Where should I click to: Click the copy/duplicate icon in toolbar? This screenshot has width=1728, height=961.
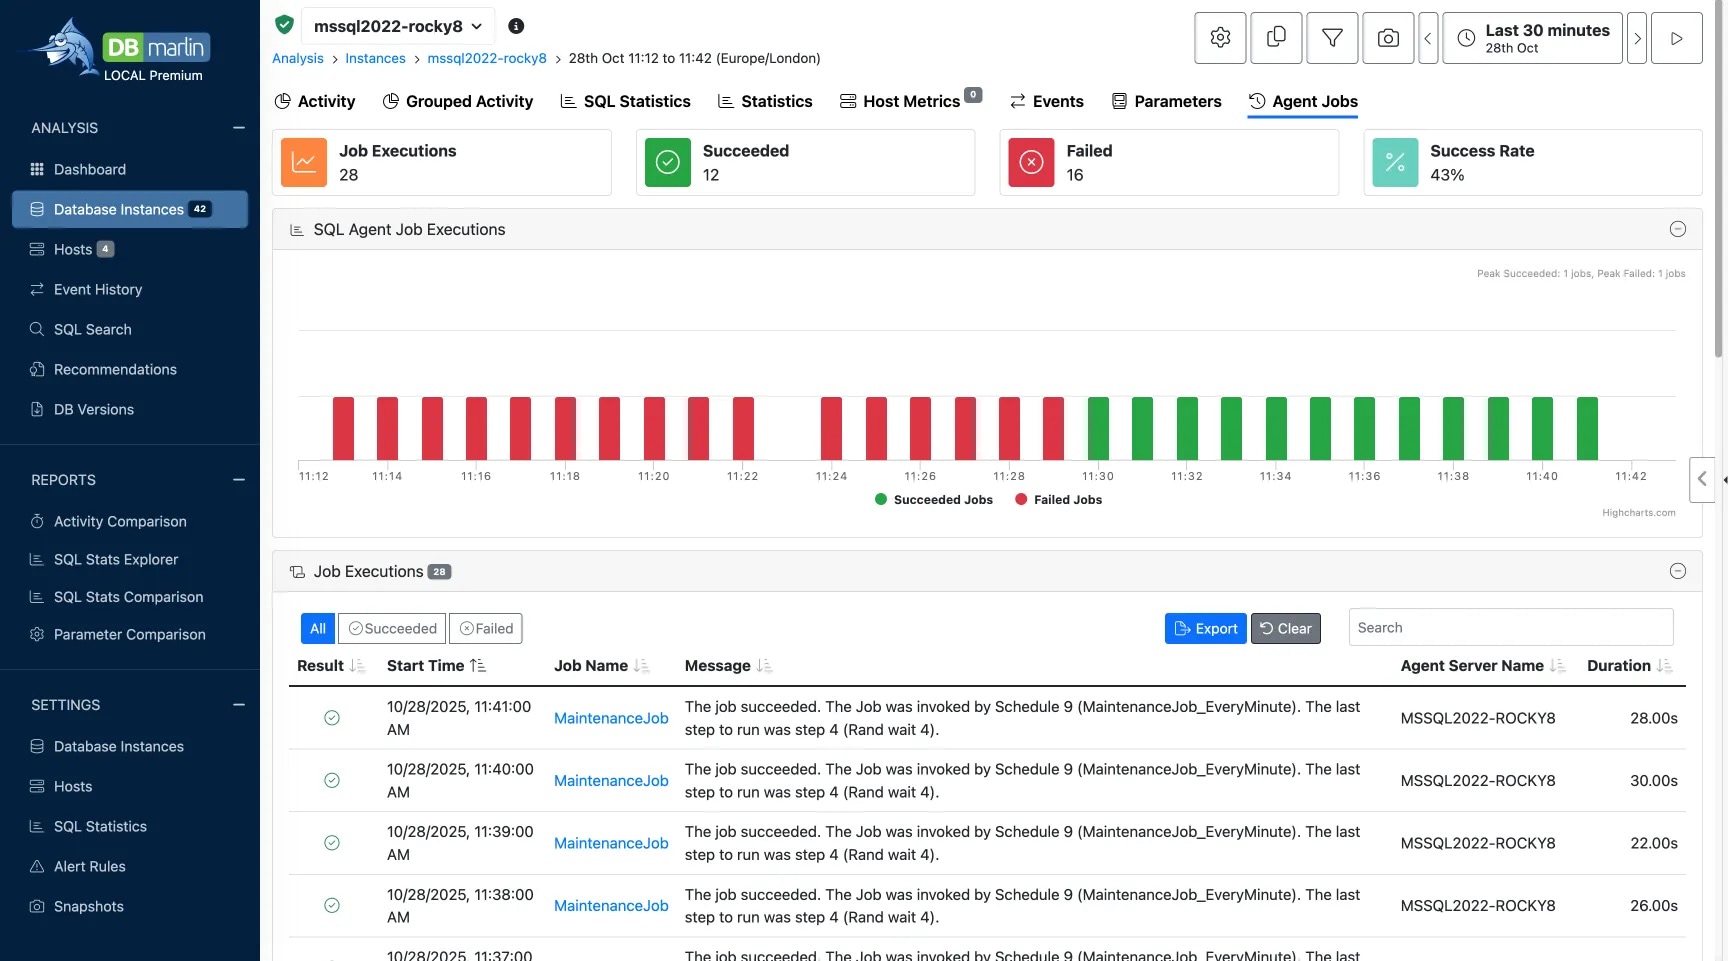(x=1276, y=38)
